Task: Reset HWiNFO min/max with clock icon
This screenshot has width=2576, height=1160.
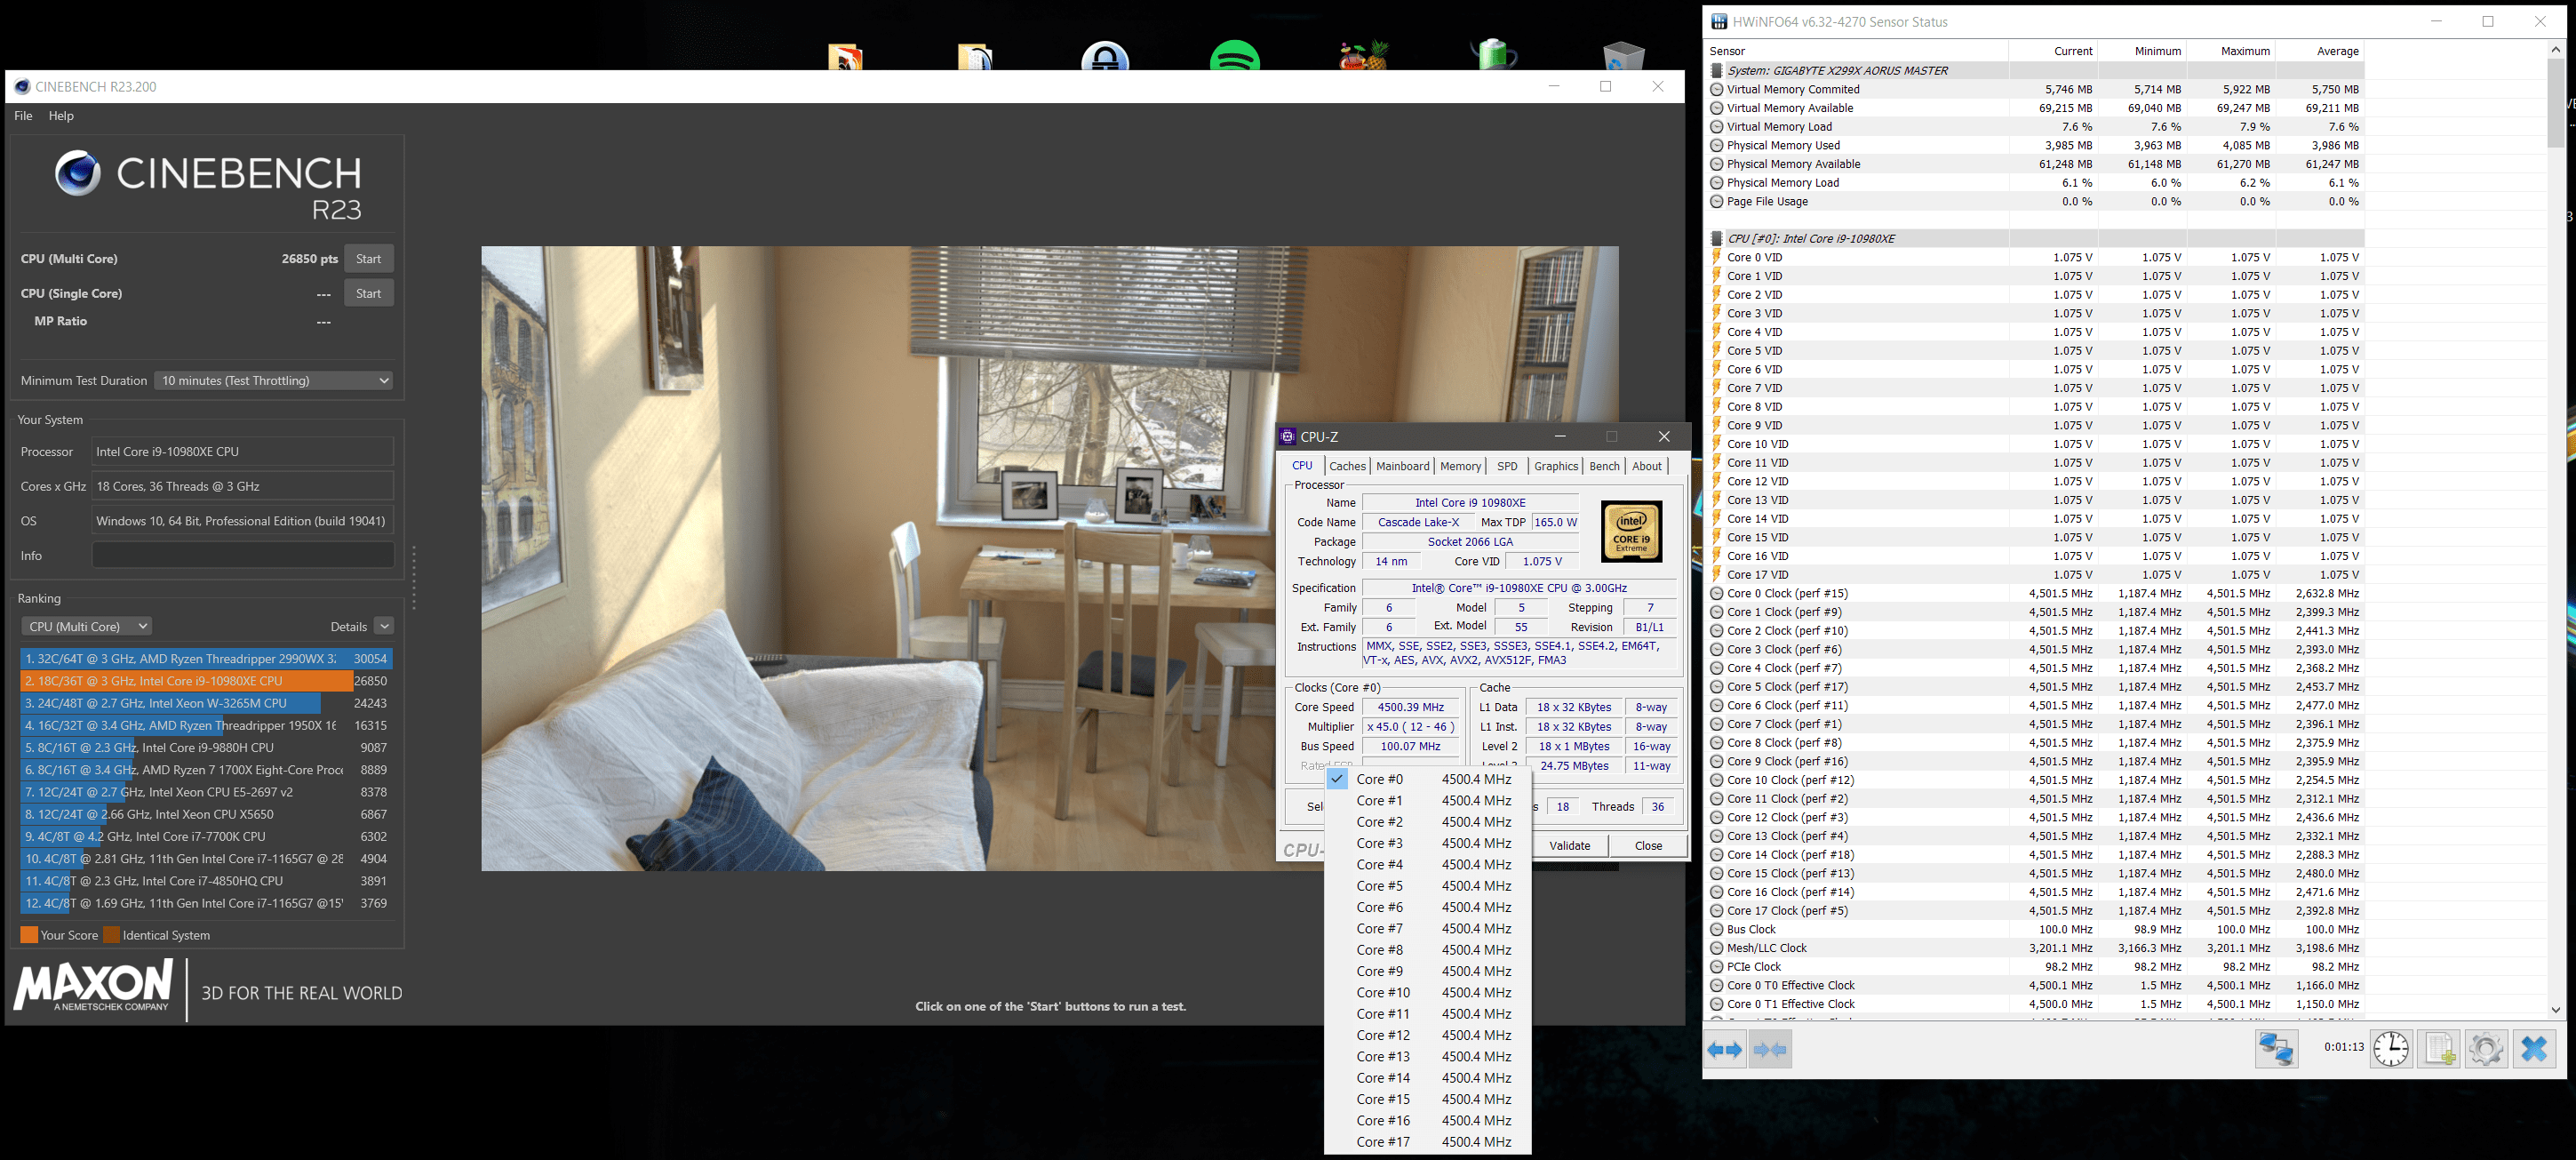Action: coord(2391,1049)
